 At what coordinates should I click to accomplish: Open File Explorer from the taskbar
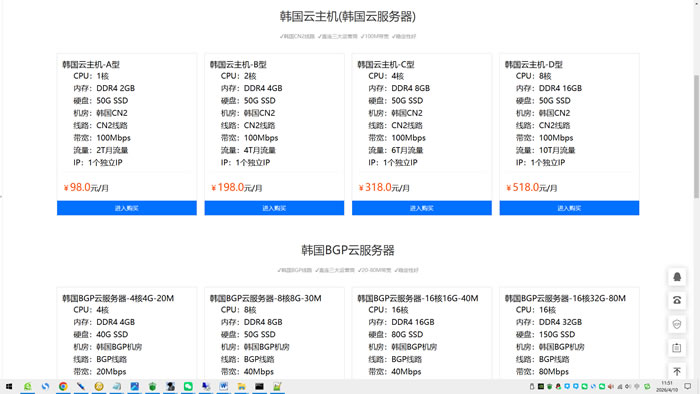pos(242,386)
